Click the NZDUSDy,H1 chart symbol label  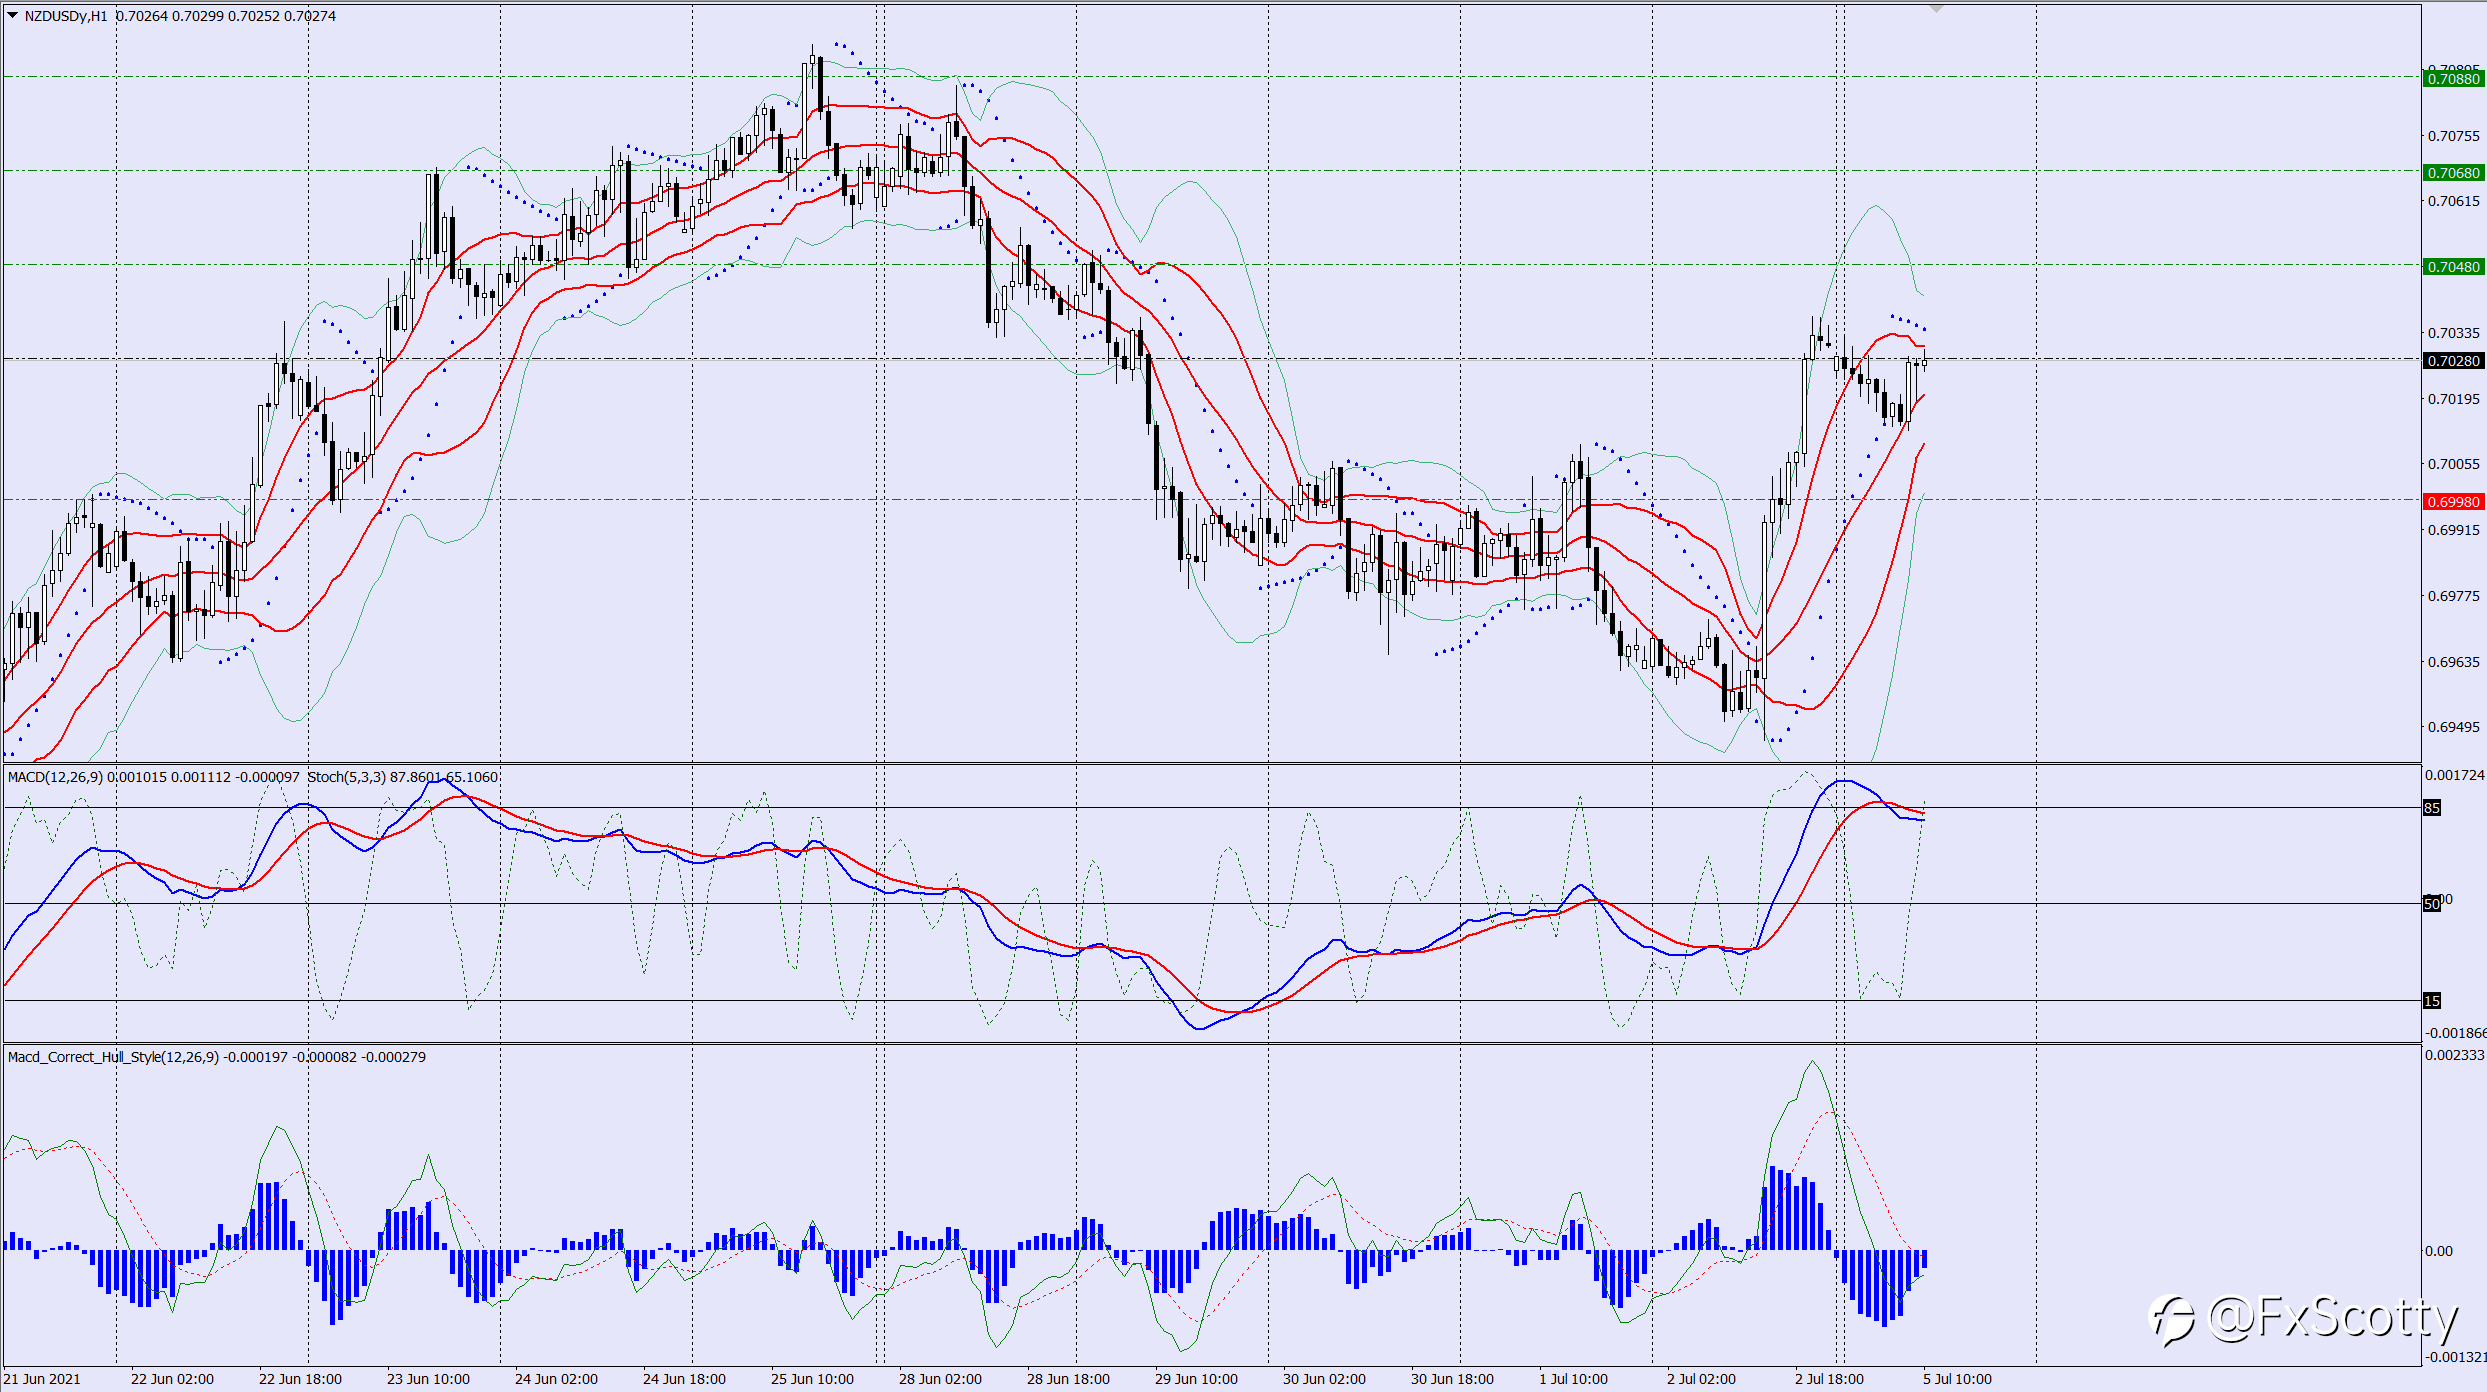[x=66, y=16]
